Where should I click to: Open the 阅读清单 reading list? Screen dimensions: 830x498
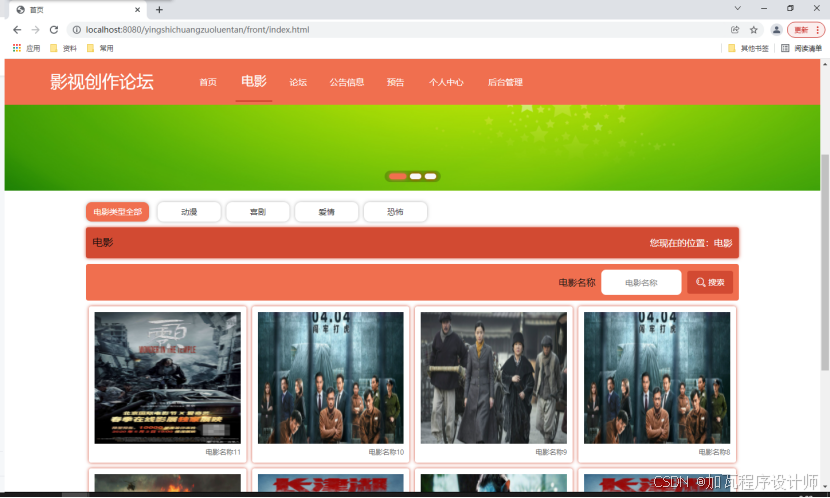(x=801, y=48)
